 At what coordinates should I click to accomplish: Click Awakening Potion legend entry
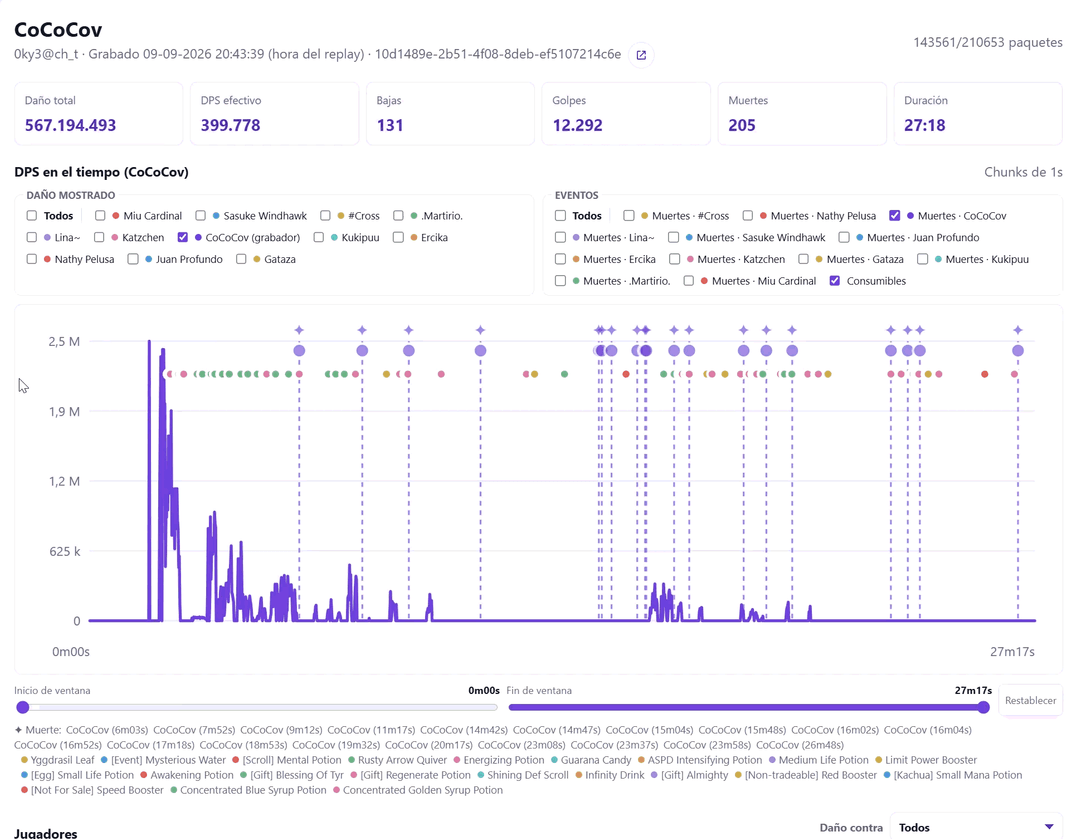(x=187, y=775)
